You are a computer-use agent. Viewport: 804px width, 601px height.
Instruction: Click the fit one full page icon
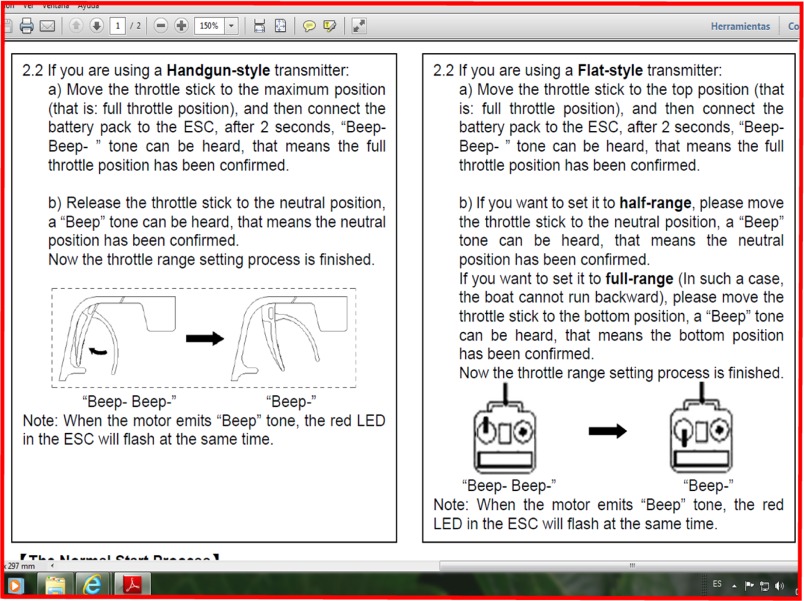280,26
